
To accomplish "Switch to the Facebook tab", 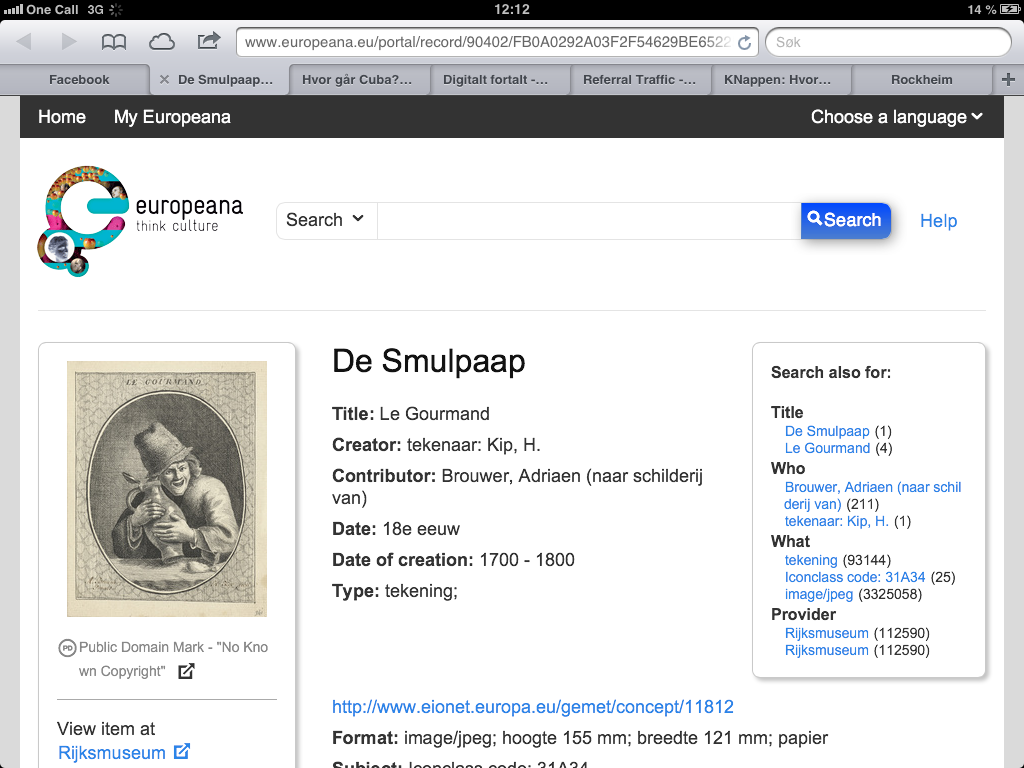I will pos(79,80).
